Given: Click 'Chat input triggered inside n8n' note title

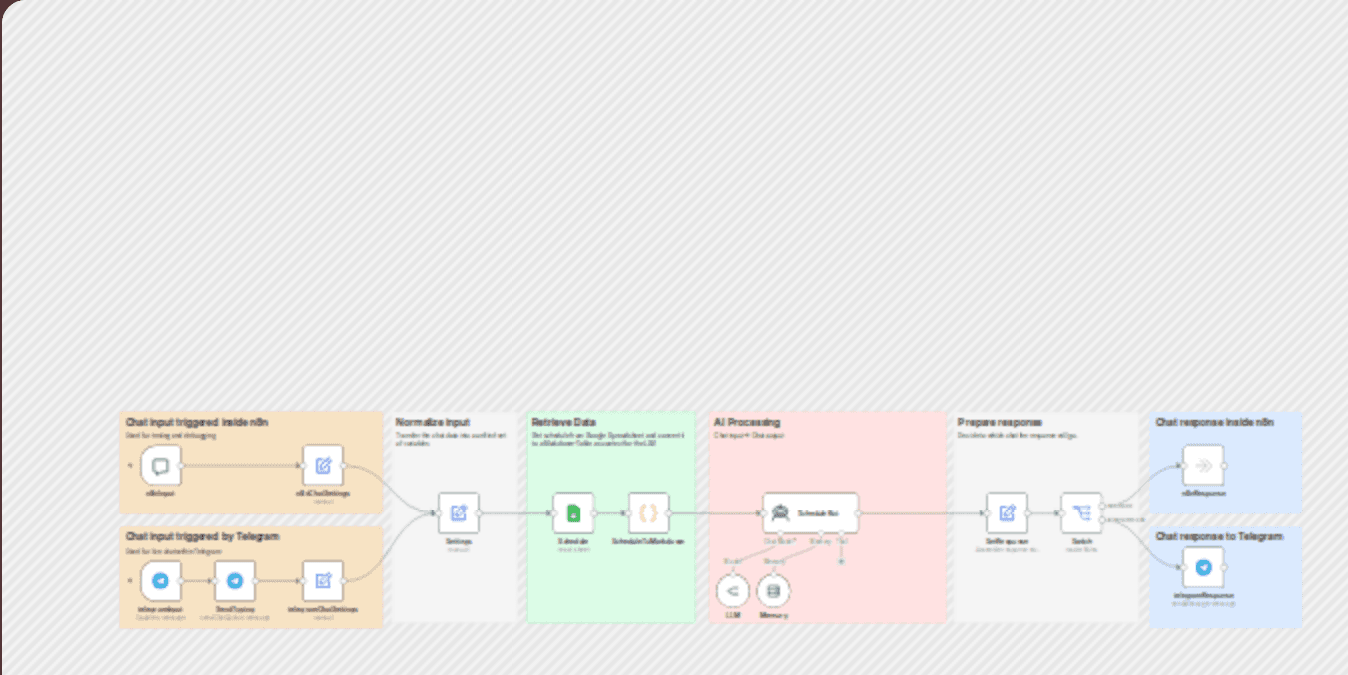Looking at the screenshot, I should pyautogui.click(x=197, y=422).
